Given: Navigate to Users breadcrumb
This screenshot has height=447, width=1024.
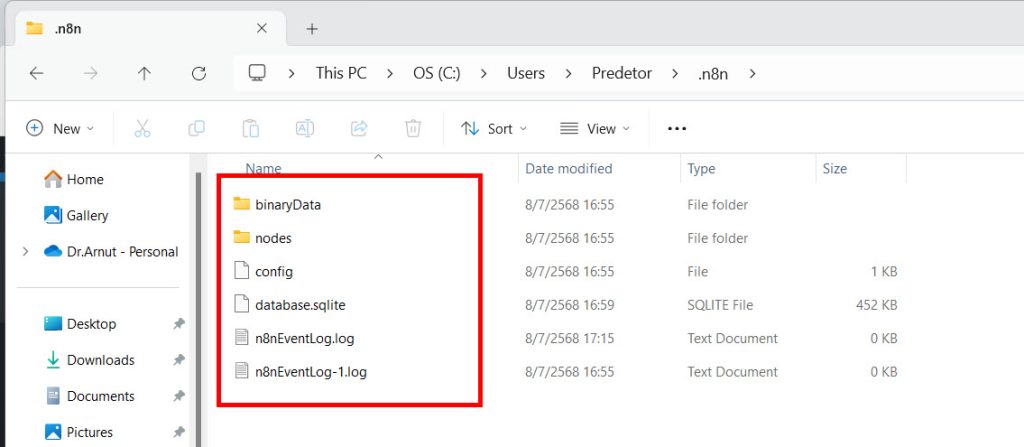Looking at the screenshot, I should click(x=526, y=73).
